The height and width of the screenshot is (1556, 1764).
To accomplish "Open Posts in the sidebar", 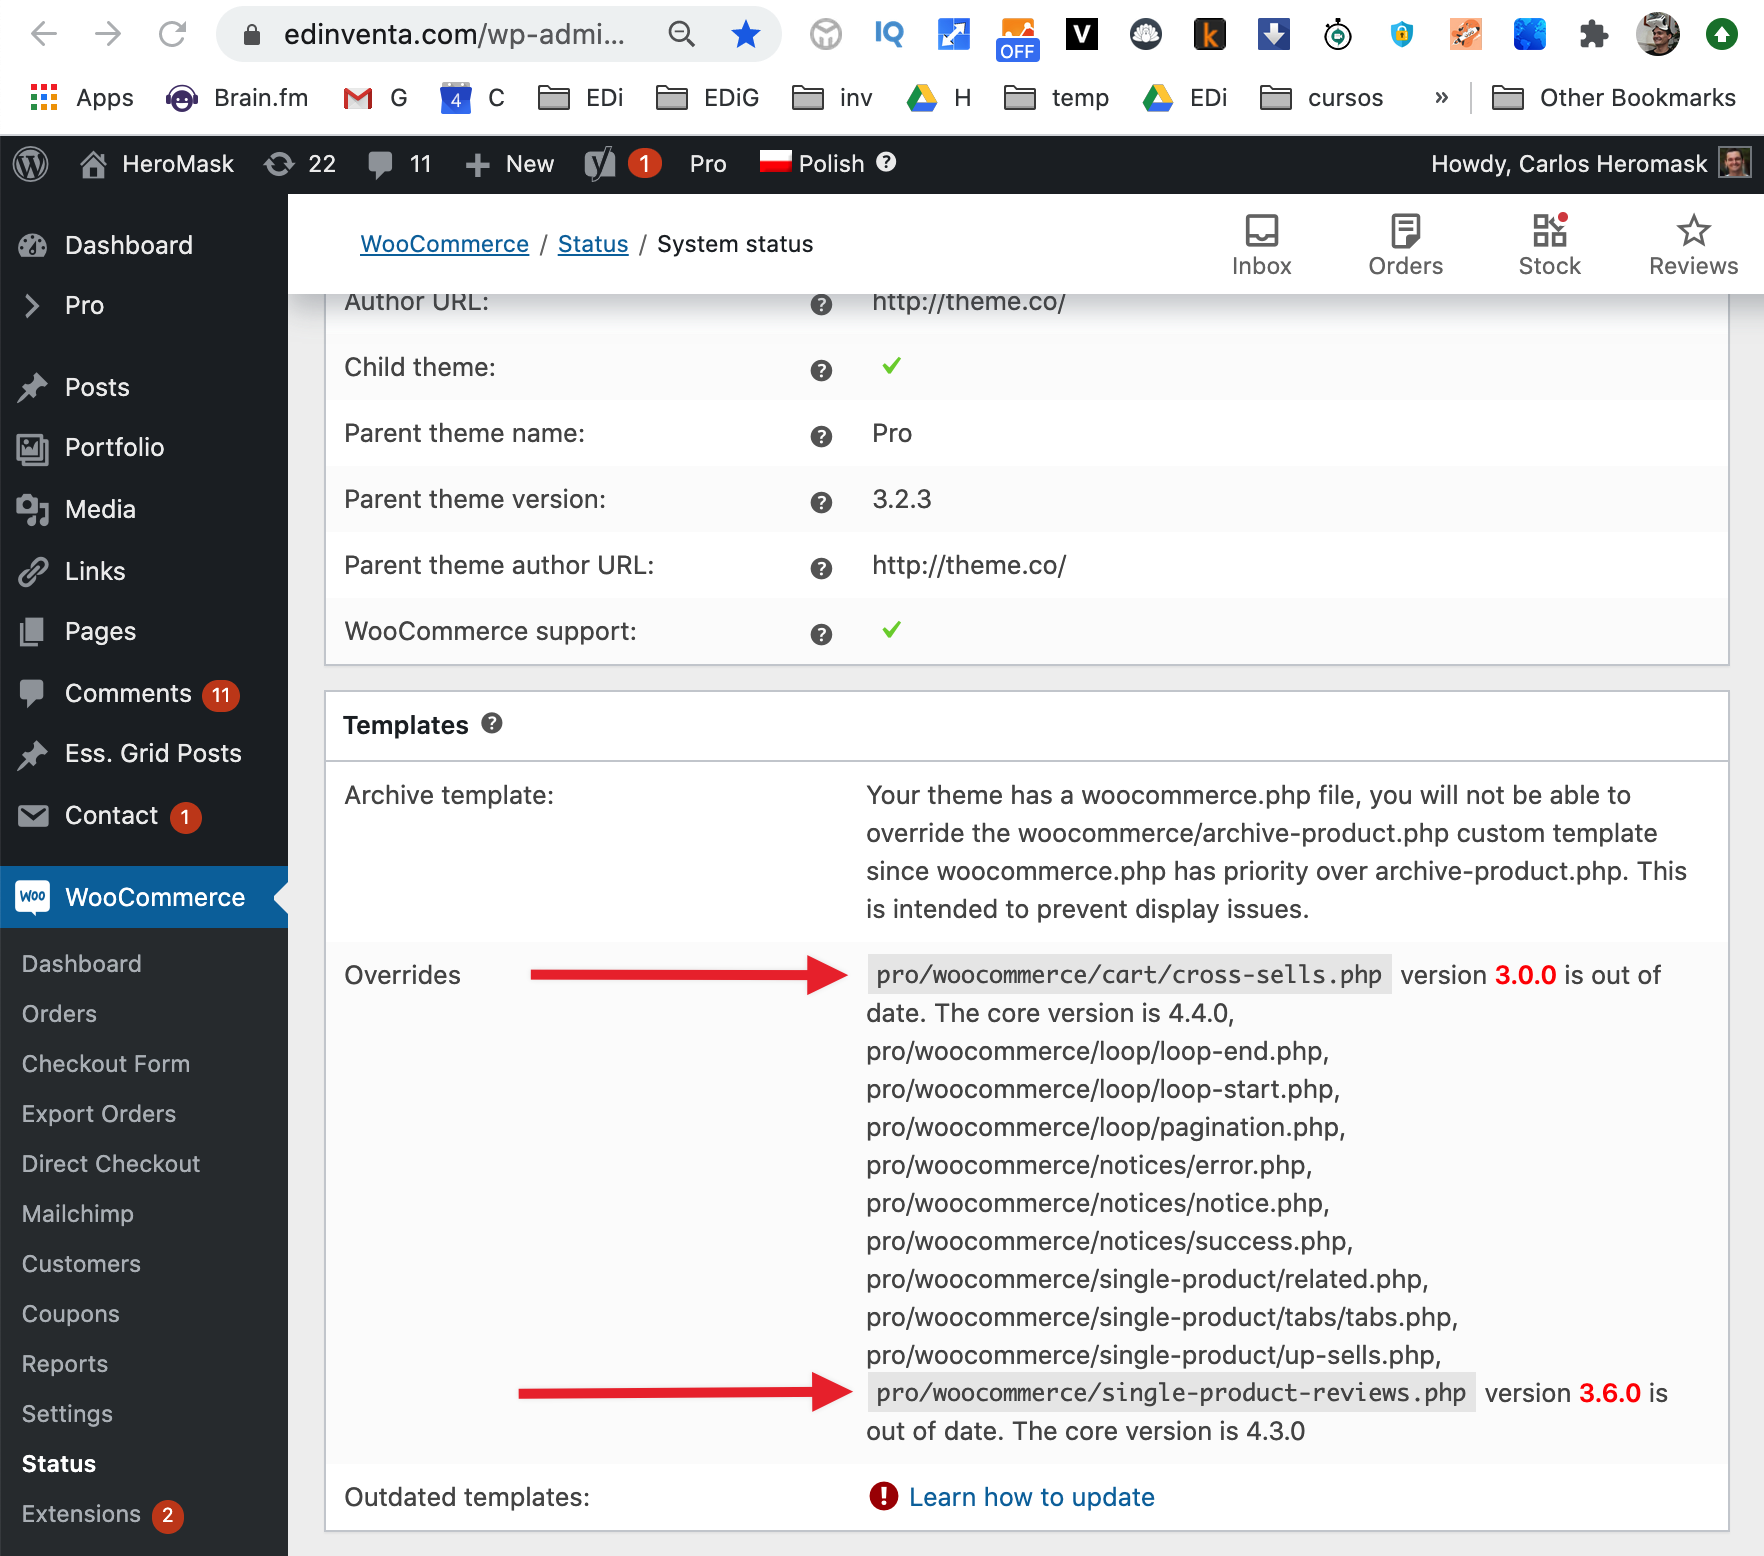I will (x=144, y=387).
